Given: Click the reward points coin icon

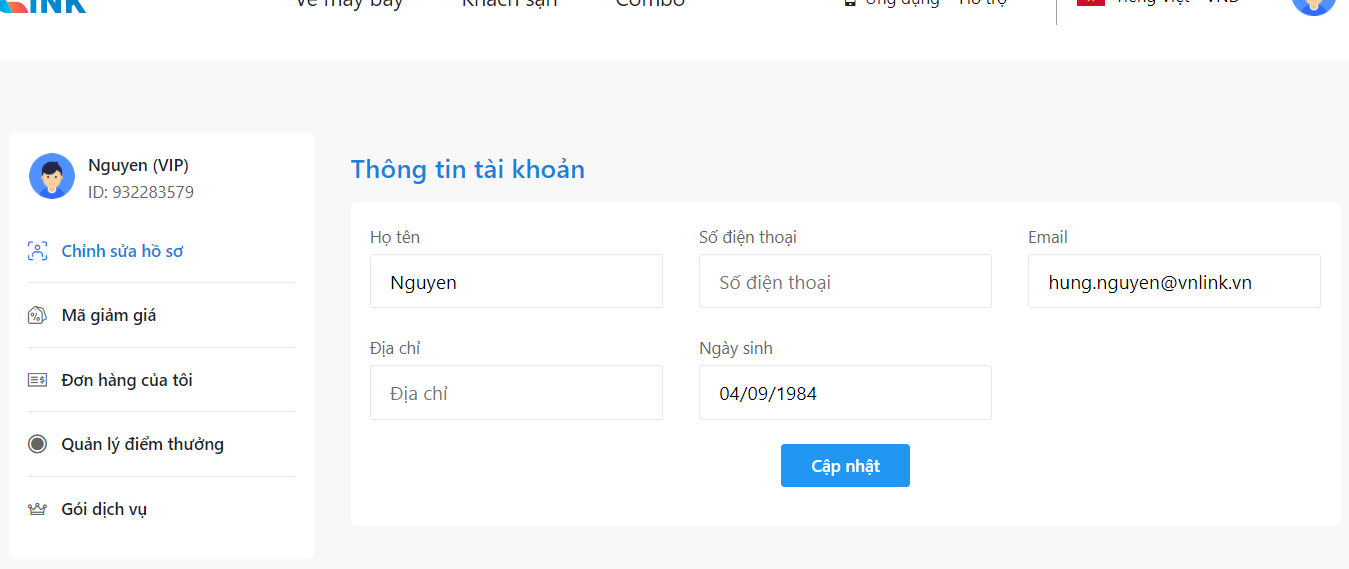Looking at the screenshot, I should point(37,444).
